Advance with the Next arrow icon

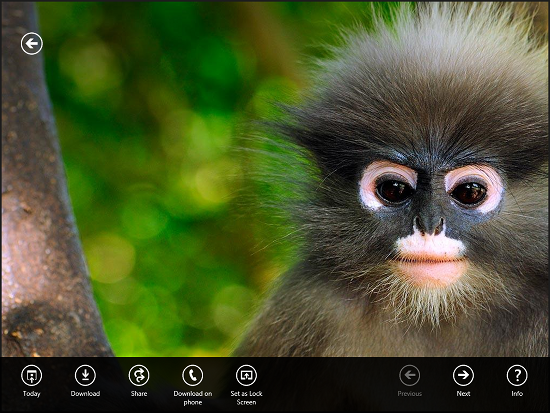pos(463,375)
